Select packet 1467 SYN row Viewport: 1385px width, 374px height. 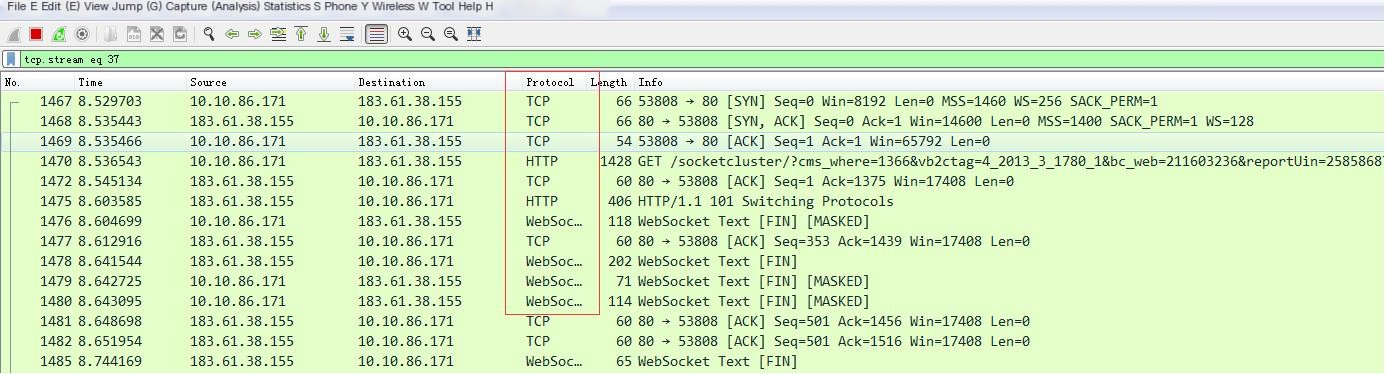point(692,101)
